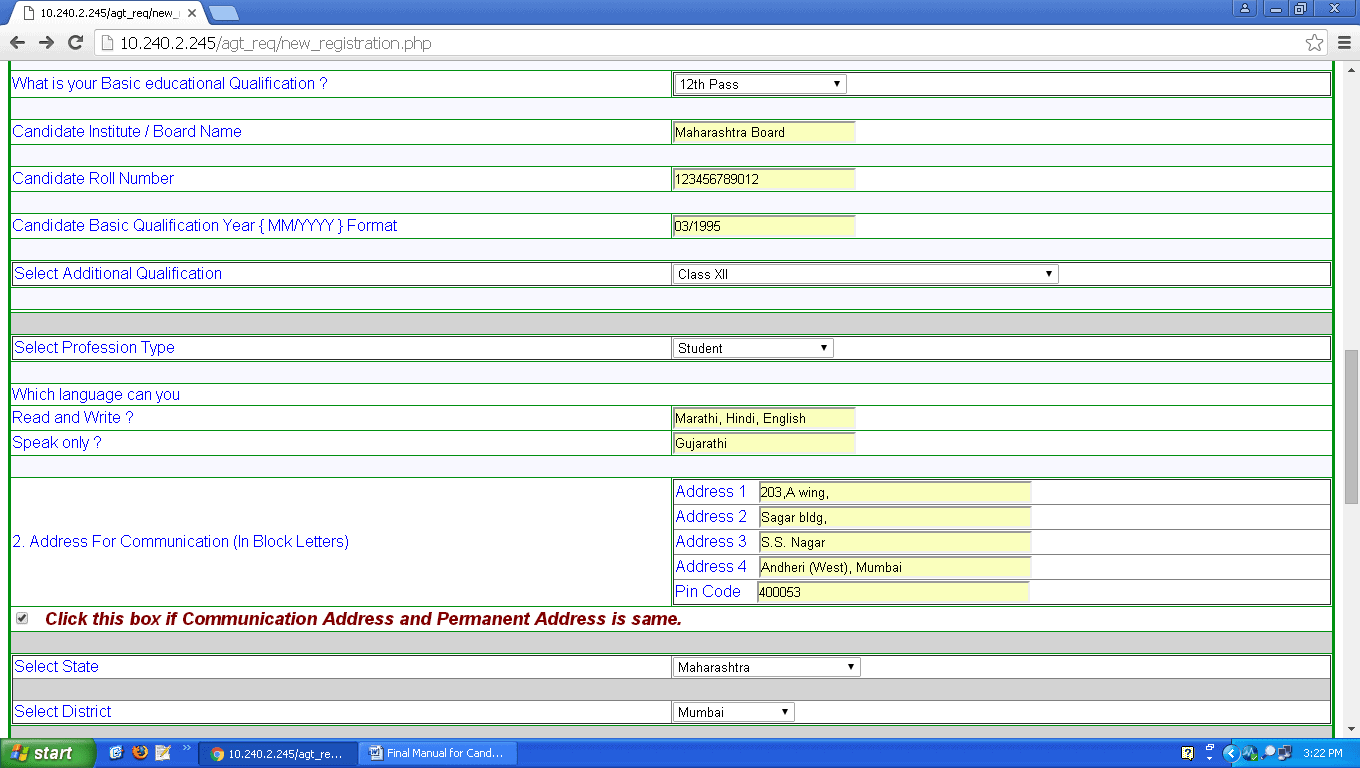The image size is (1360, 768).
Task: Click the Read and Write language field
Action: click(x=764, y=418)
